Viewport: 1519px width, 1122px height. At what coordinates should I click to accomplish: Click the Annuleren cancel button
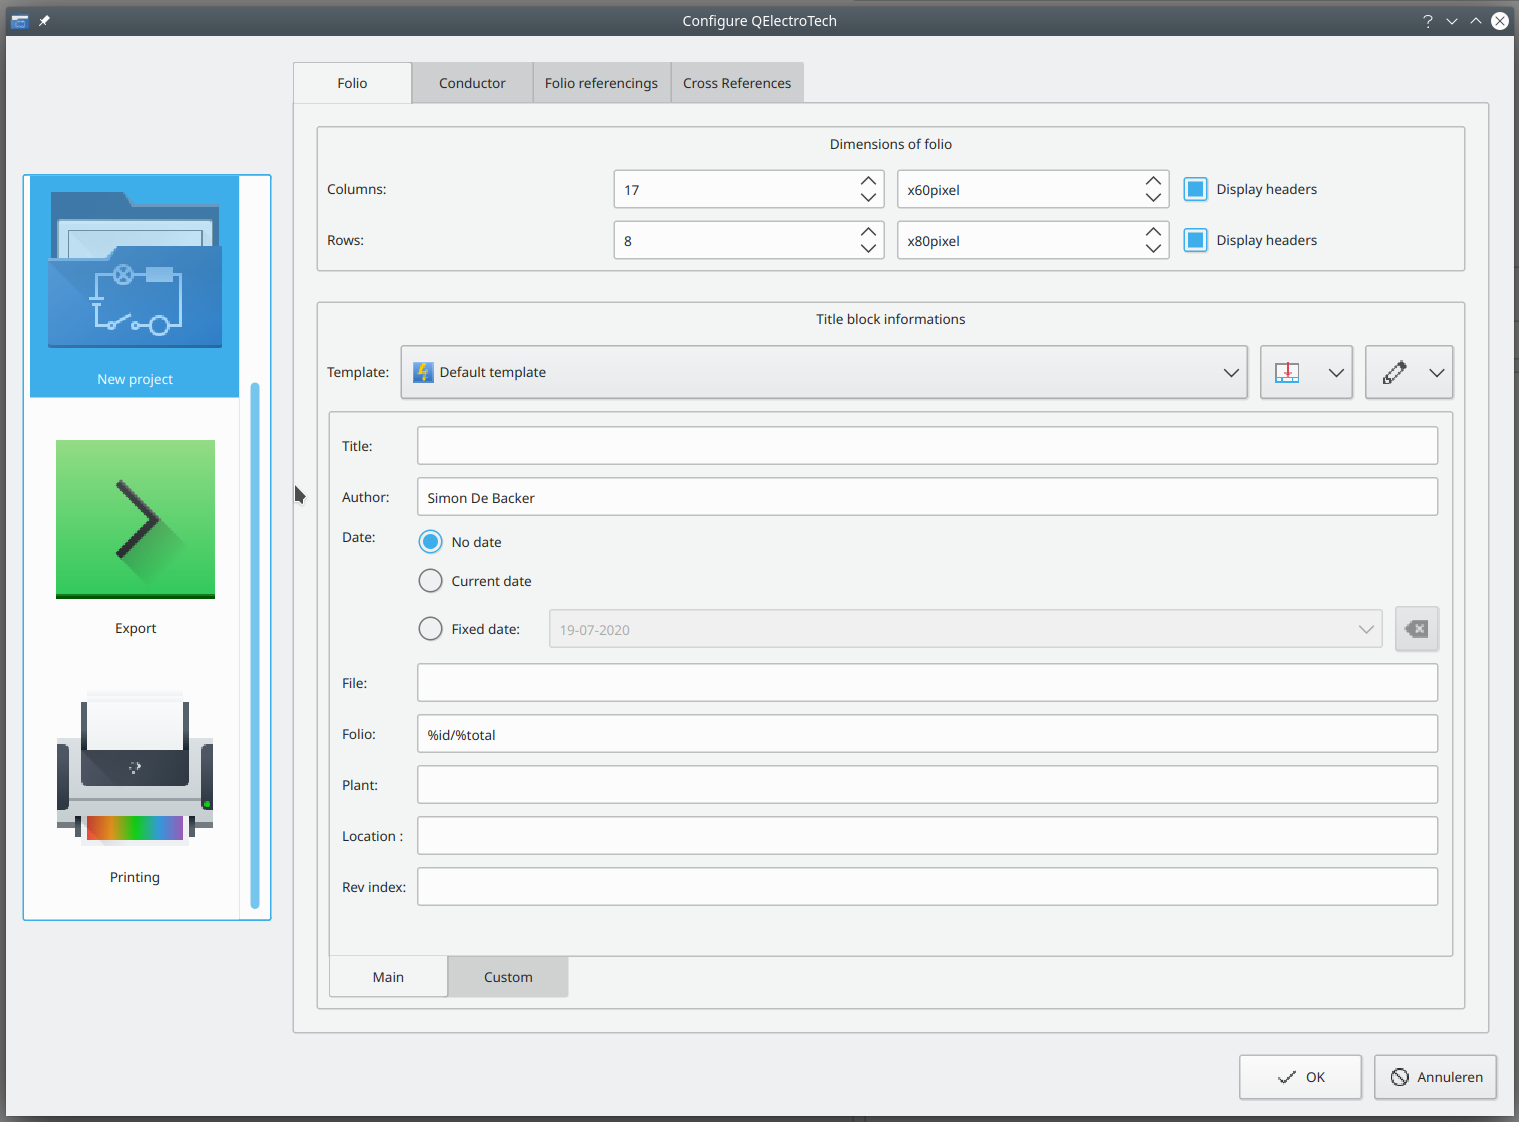[1434, 1077]
